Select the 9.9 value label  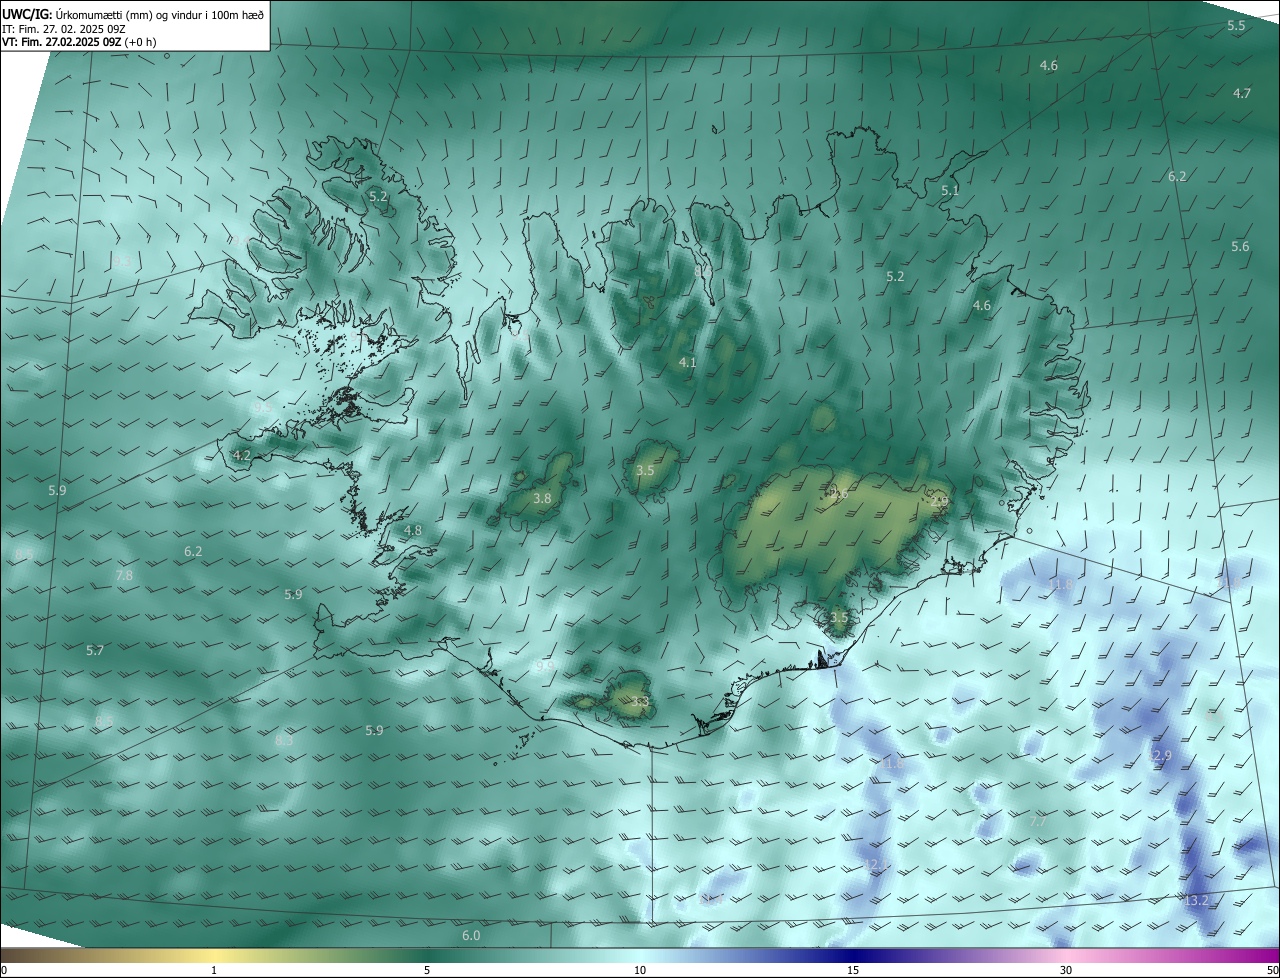click(x=545, y=665)
